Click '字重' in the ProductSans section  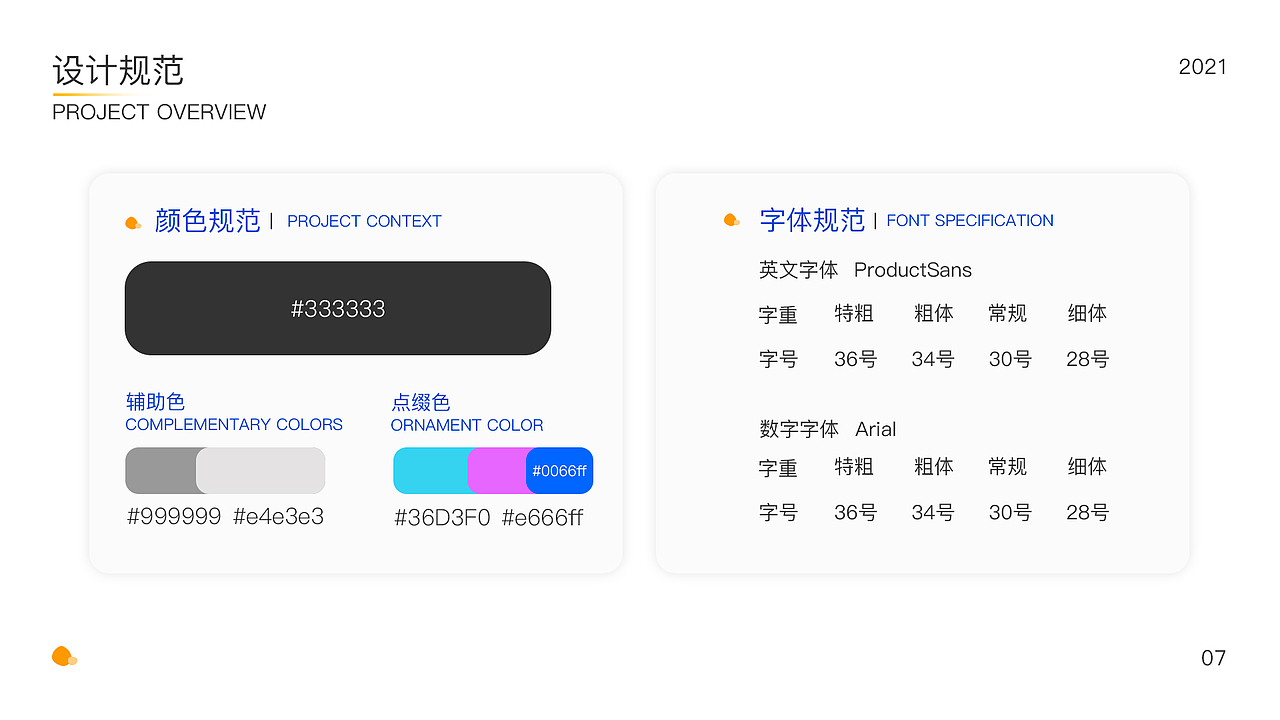pyautogui.click(x=778, y=314)
